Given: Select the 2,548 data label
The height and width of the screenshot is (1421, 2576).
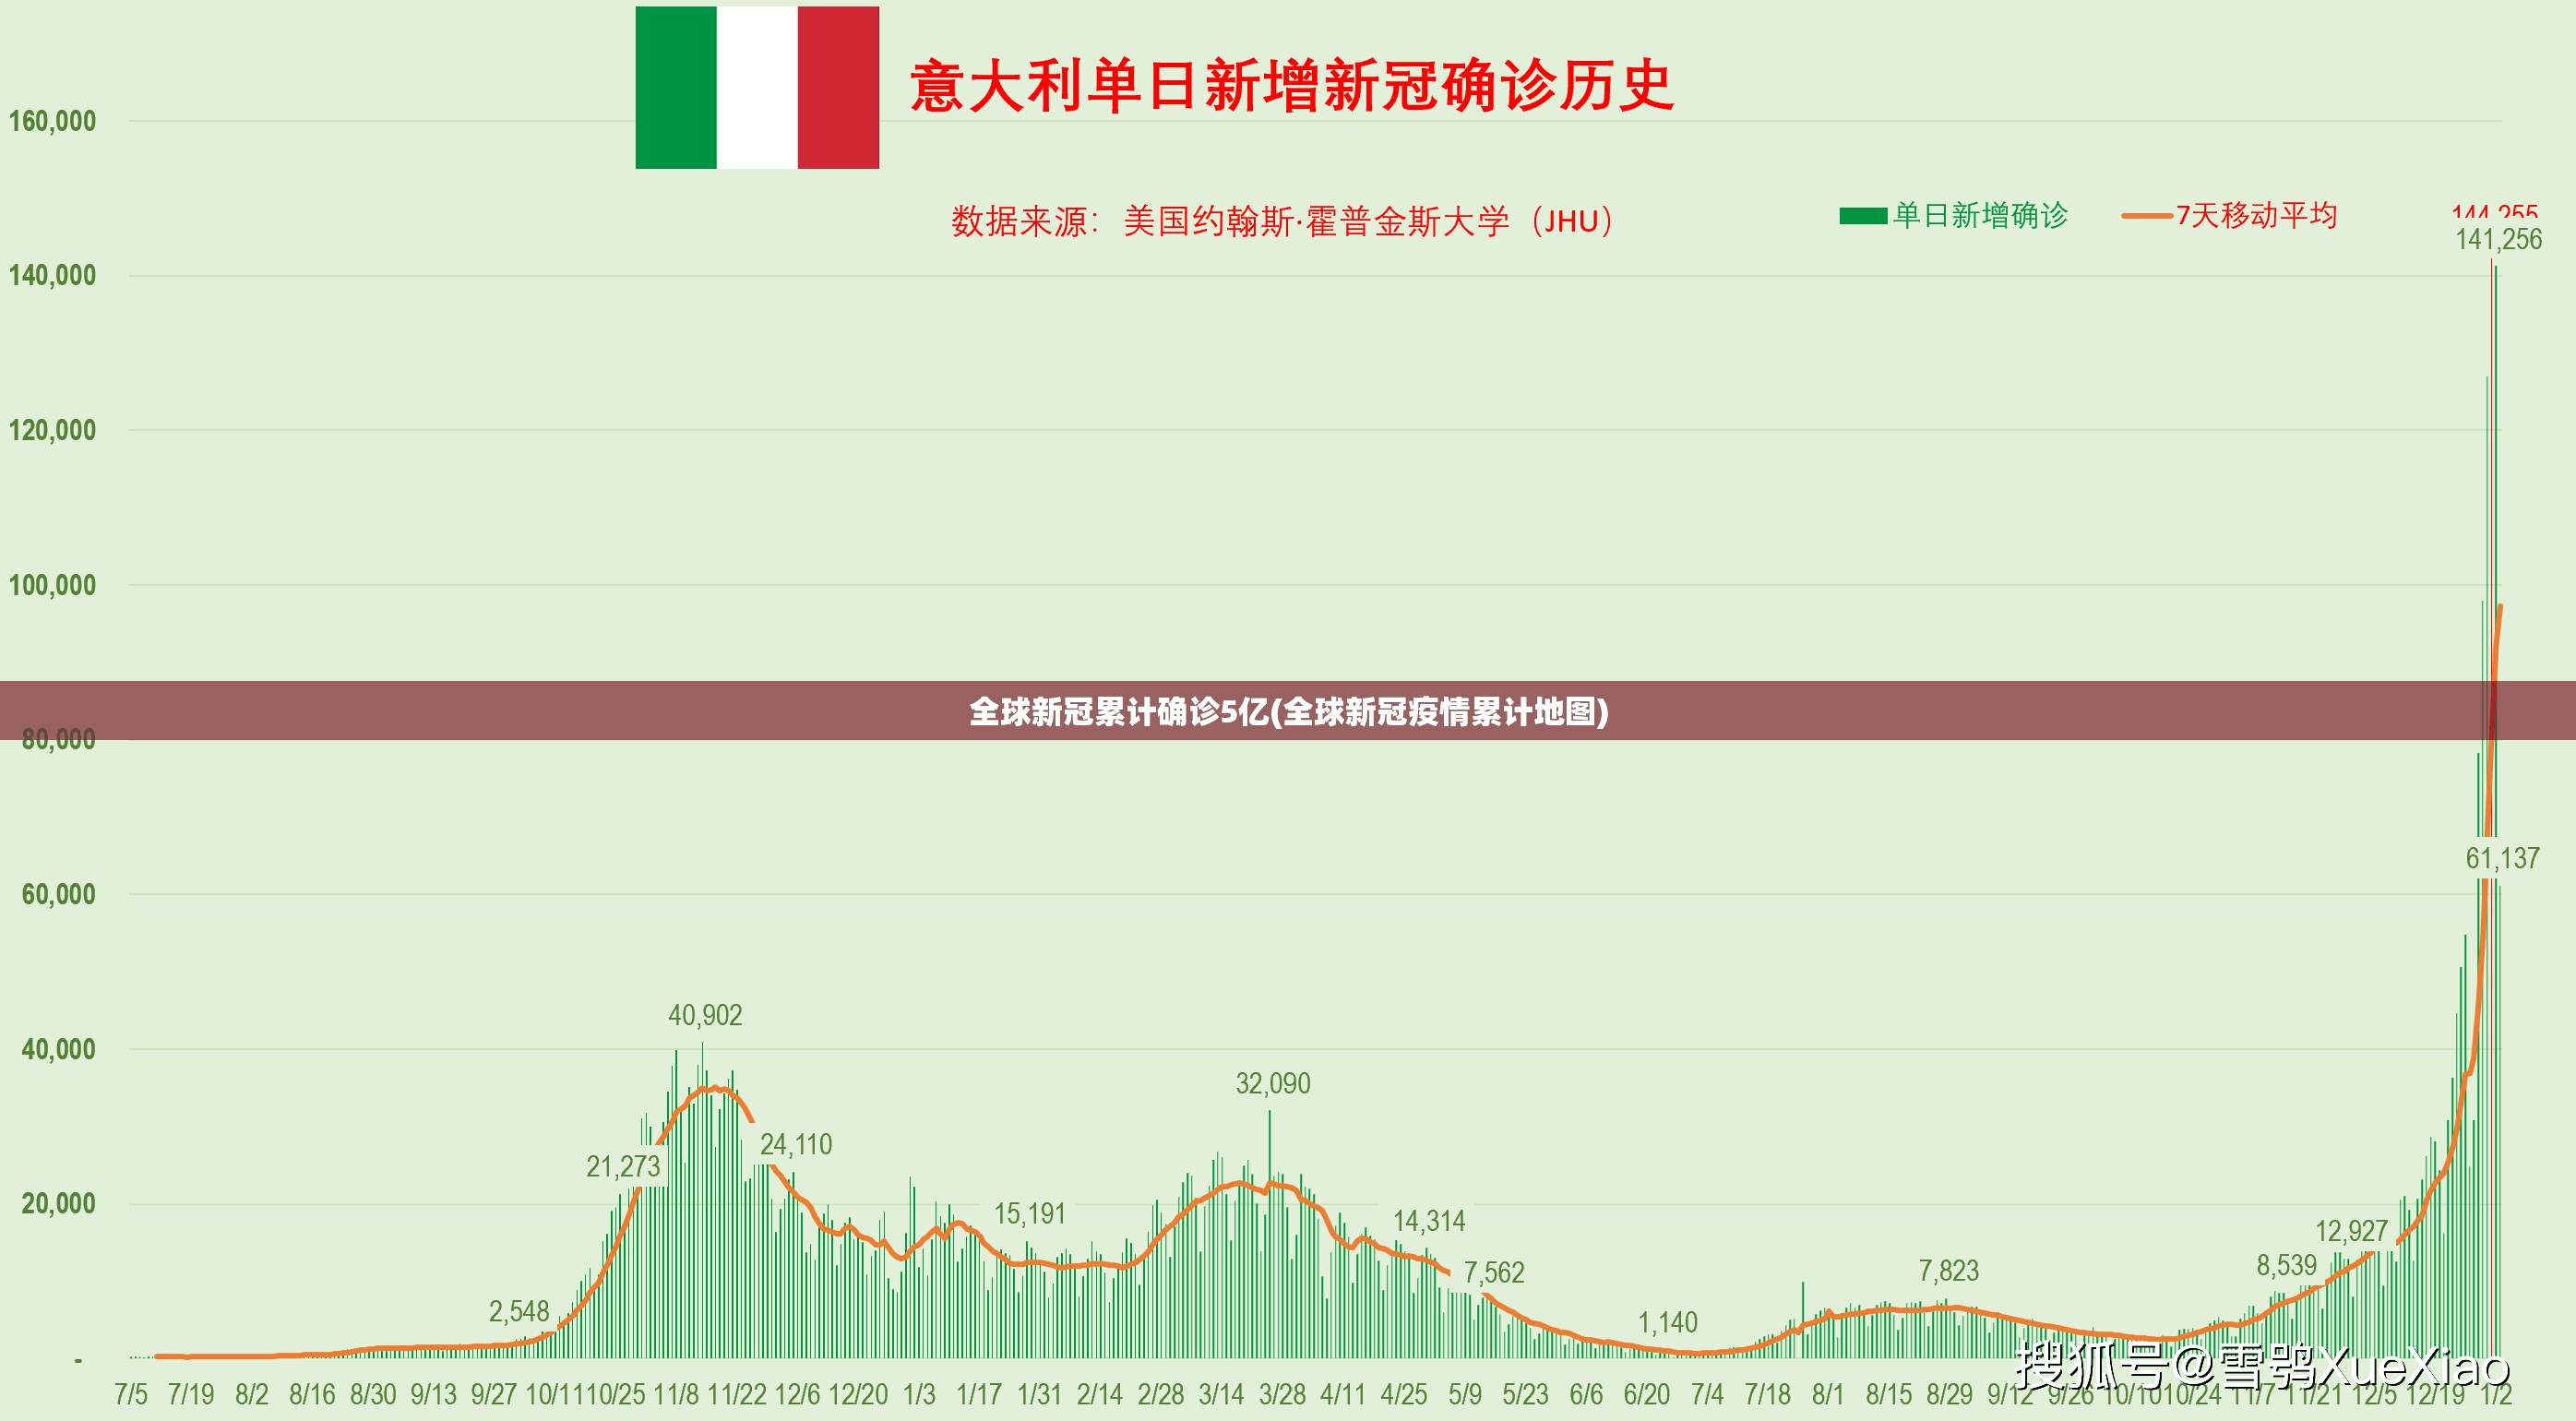Looking at the screenshot, I should [519, 1311].
